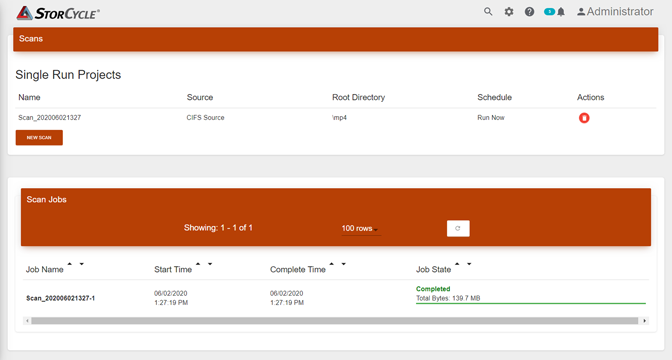Click the Complete Time column header
Screen dimensions: 672x360
(298, 270)
